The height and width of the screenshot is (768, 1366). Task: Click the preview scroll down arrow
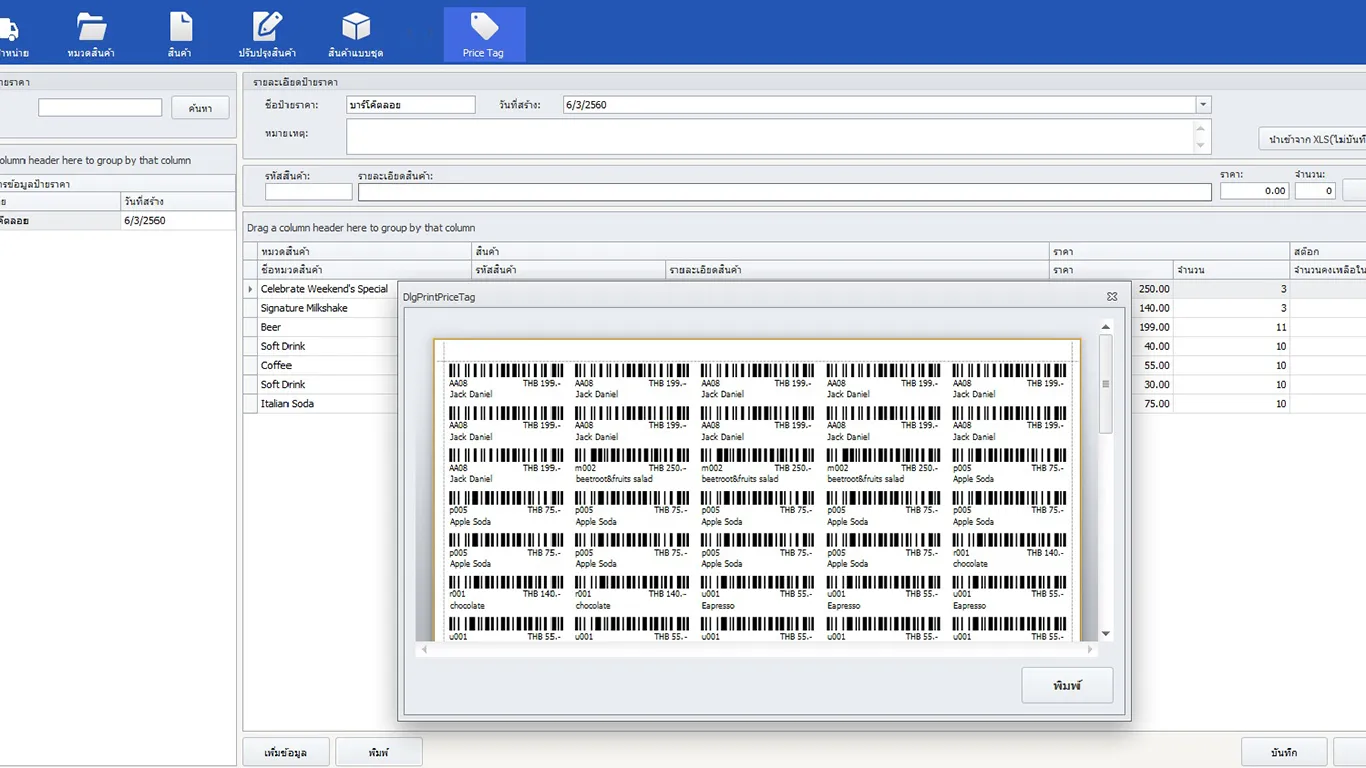pyautogui.click(x=1105, y=633)
